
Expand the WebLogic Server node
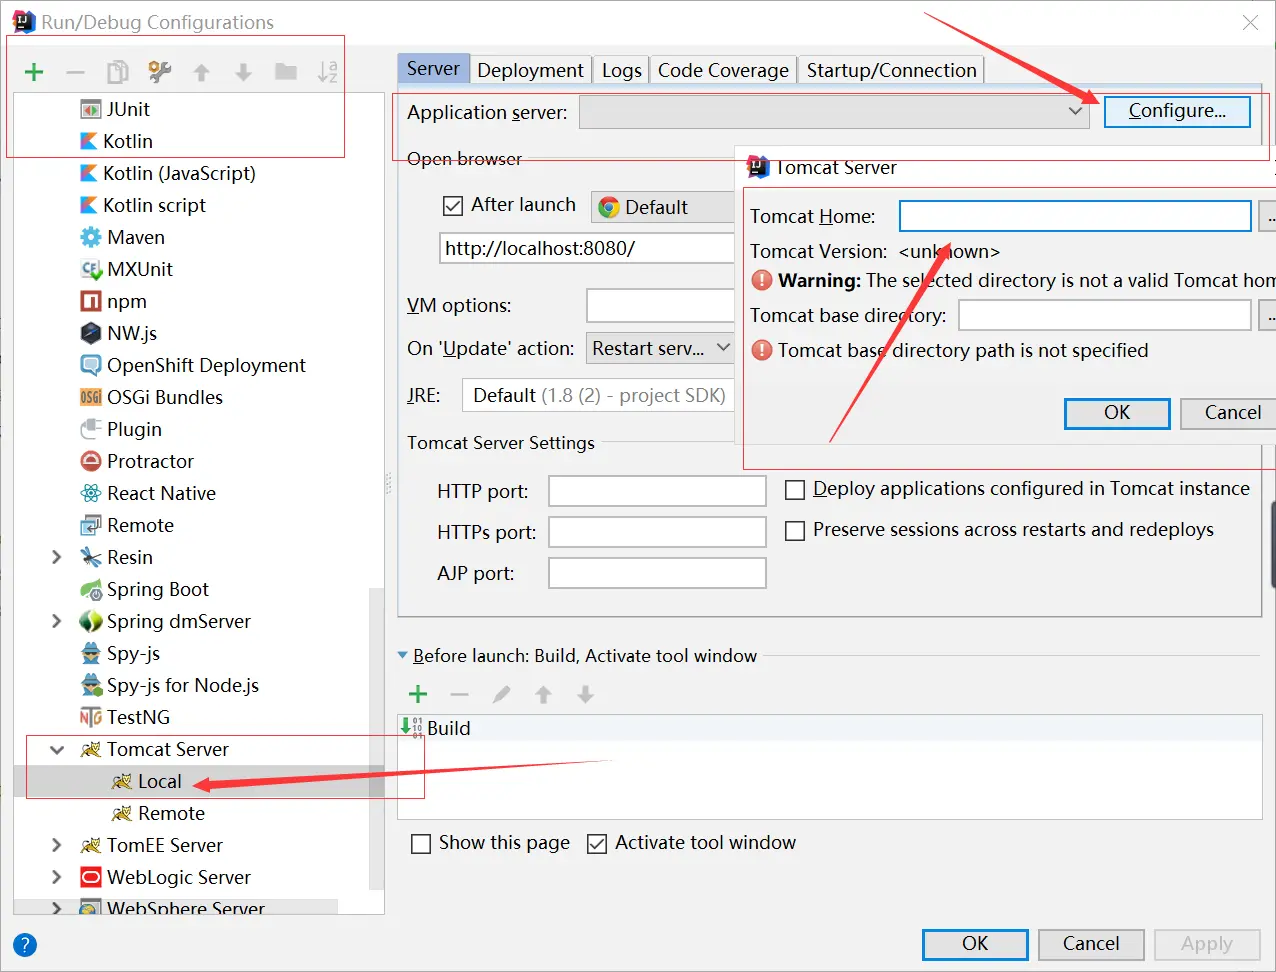[57, 877]
